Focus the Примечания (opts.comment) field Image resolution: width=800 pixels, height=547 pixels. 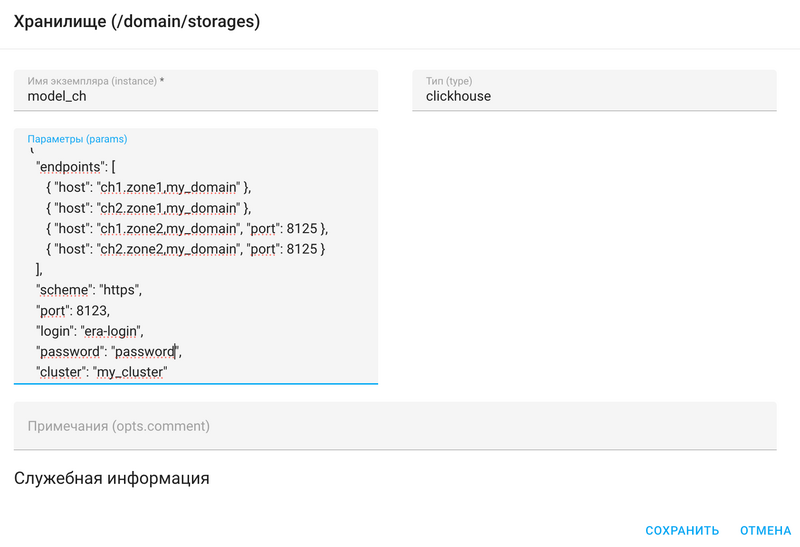coord(395,426)
